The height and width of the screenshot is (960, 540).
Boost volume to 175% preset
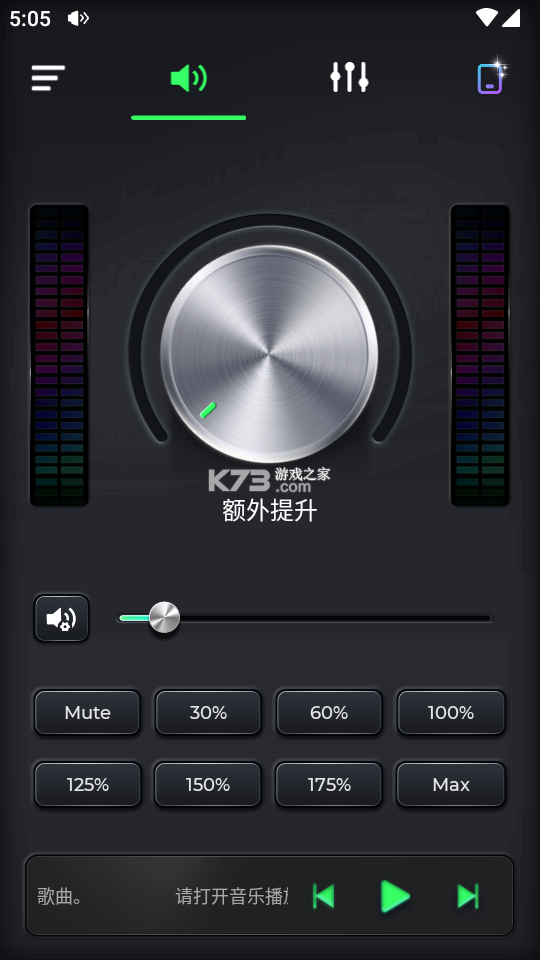click(x=329, y=784)
